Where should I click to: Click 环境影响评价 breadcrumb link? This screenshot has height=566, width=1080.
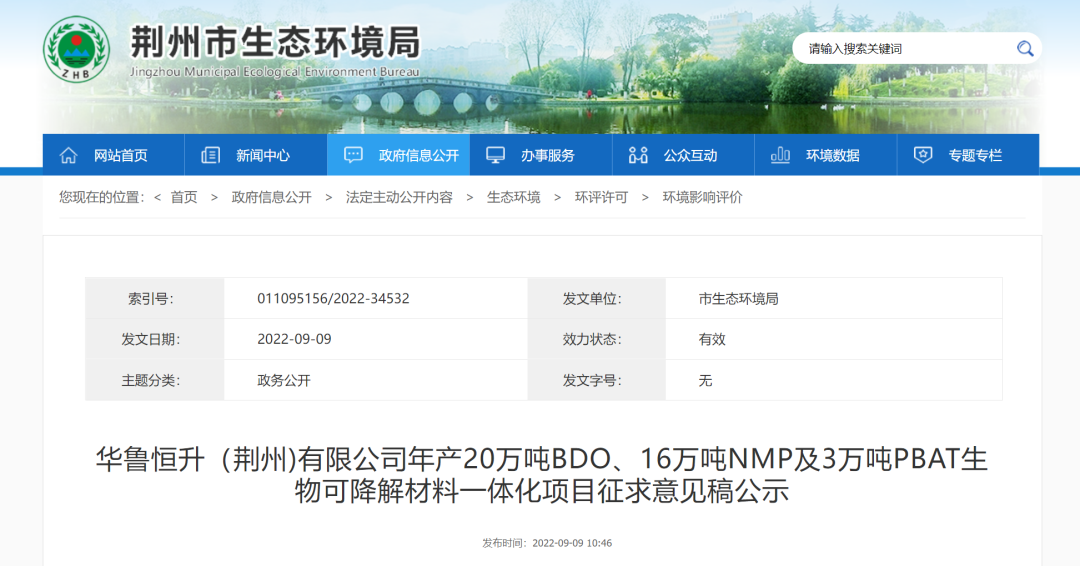coord(703,198)
